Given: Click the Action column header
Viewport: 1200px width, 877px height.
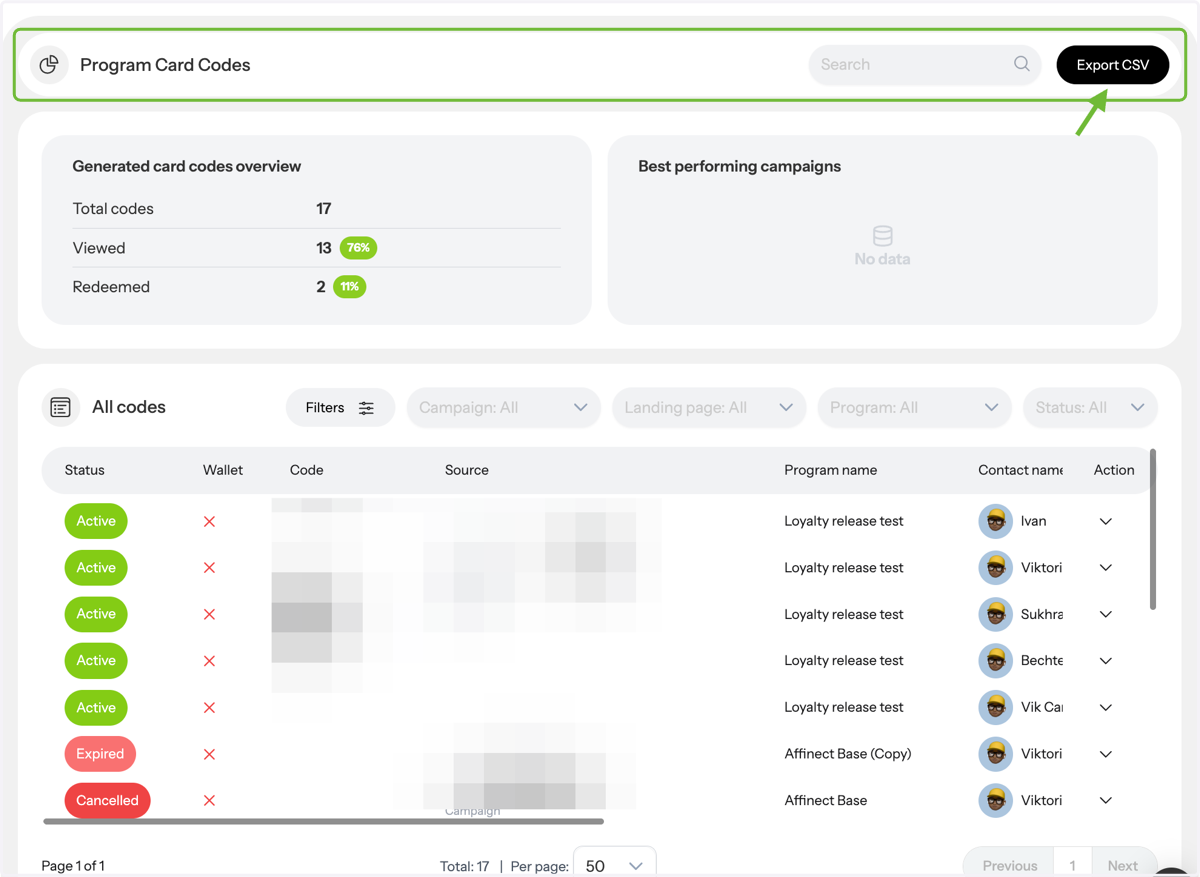Looking at the screenshot, I should [1114, 470].
